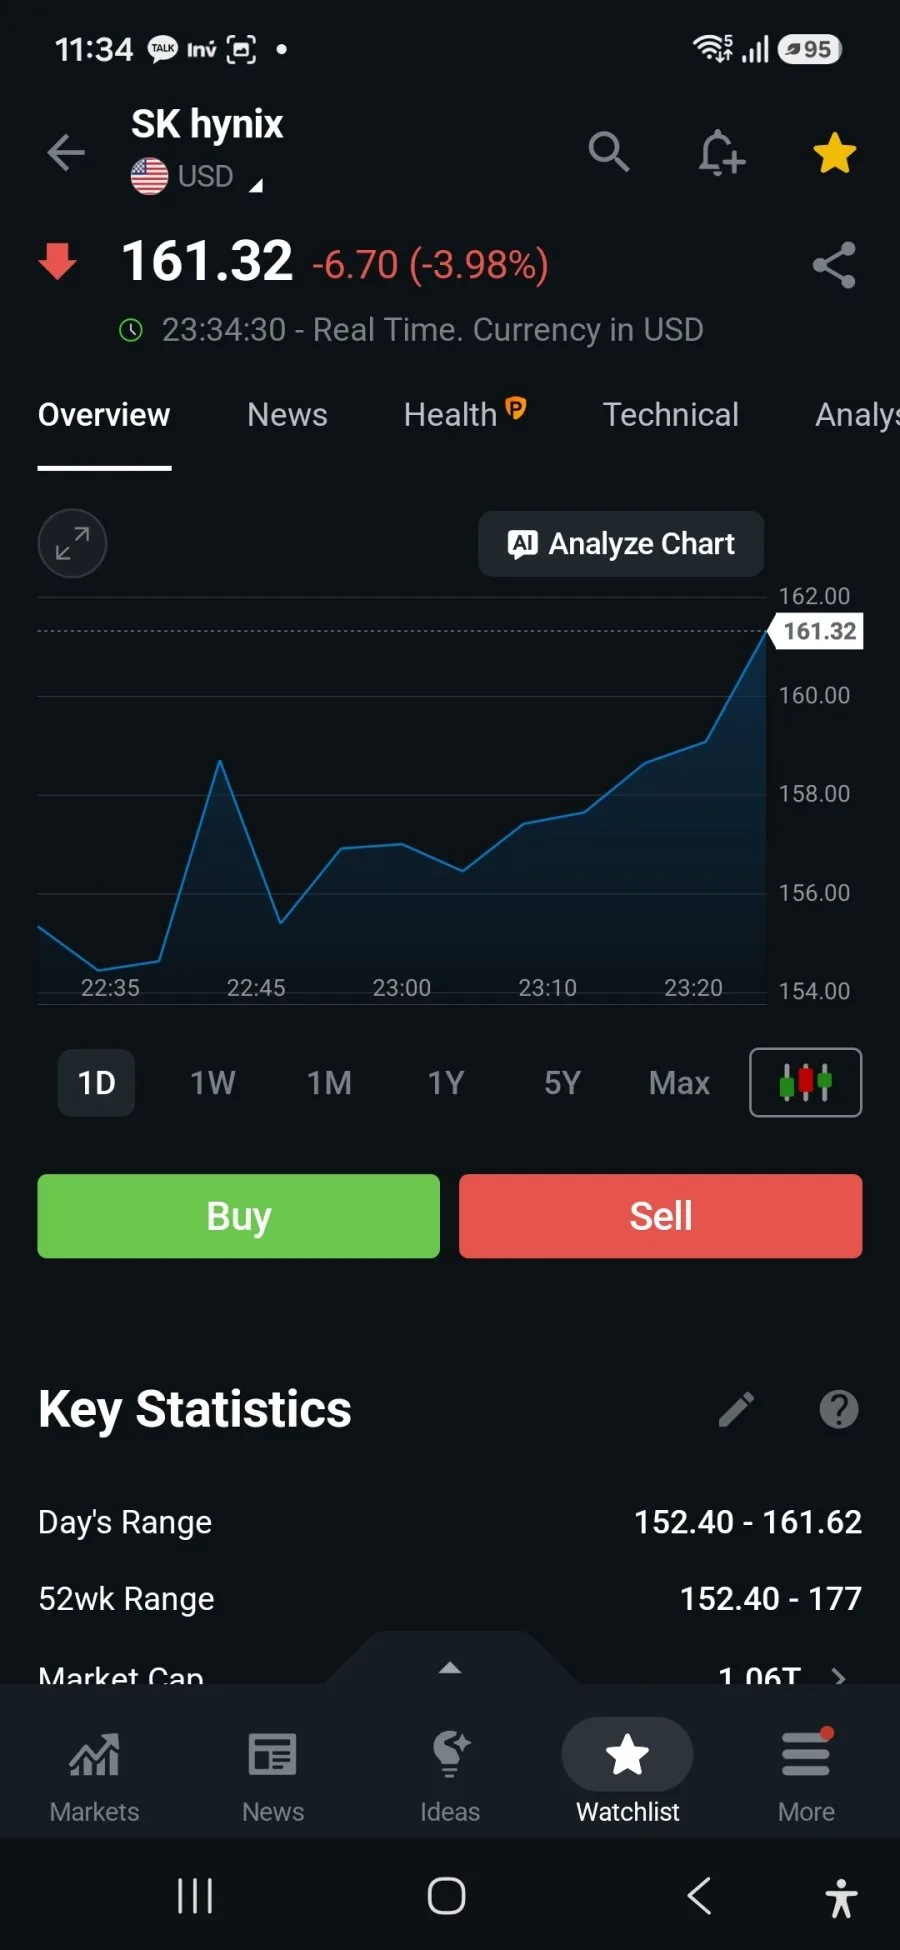Tap the red Sell button
900x1950 pixels.
pyautogui.click(x=661, y=1216)
